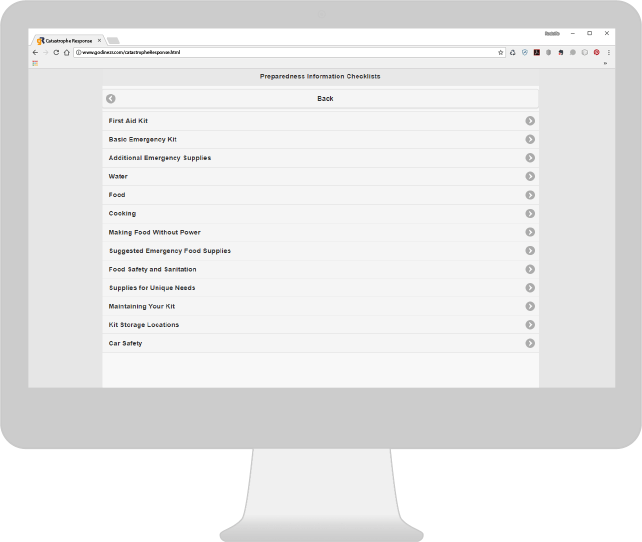Click Kit Storage Locations row chevron
The width and height of the screenshot is (642, 542).
tap(530, 325)
